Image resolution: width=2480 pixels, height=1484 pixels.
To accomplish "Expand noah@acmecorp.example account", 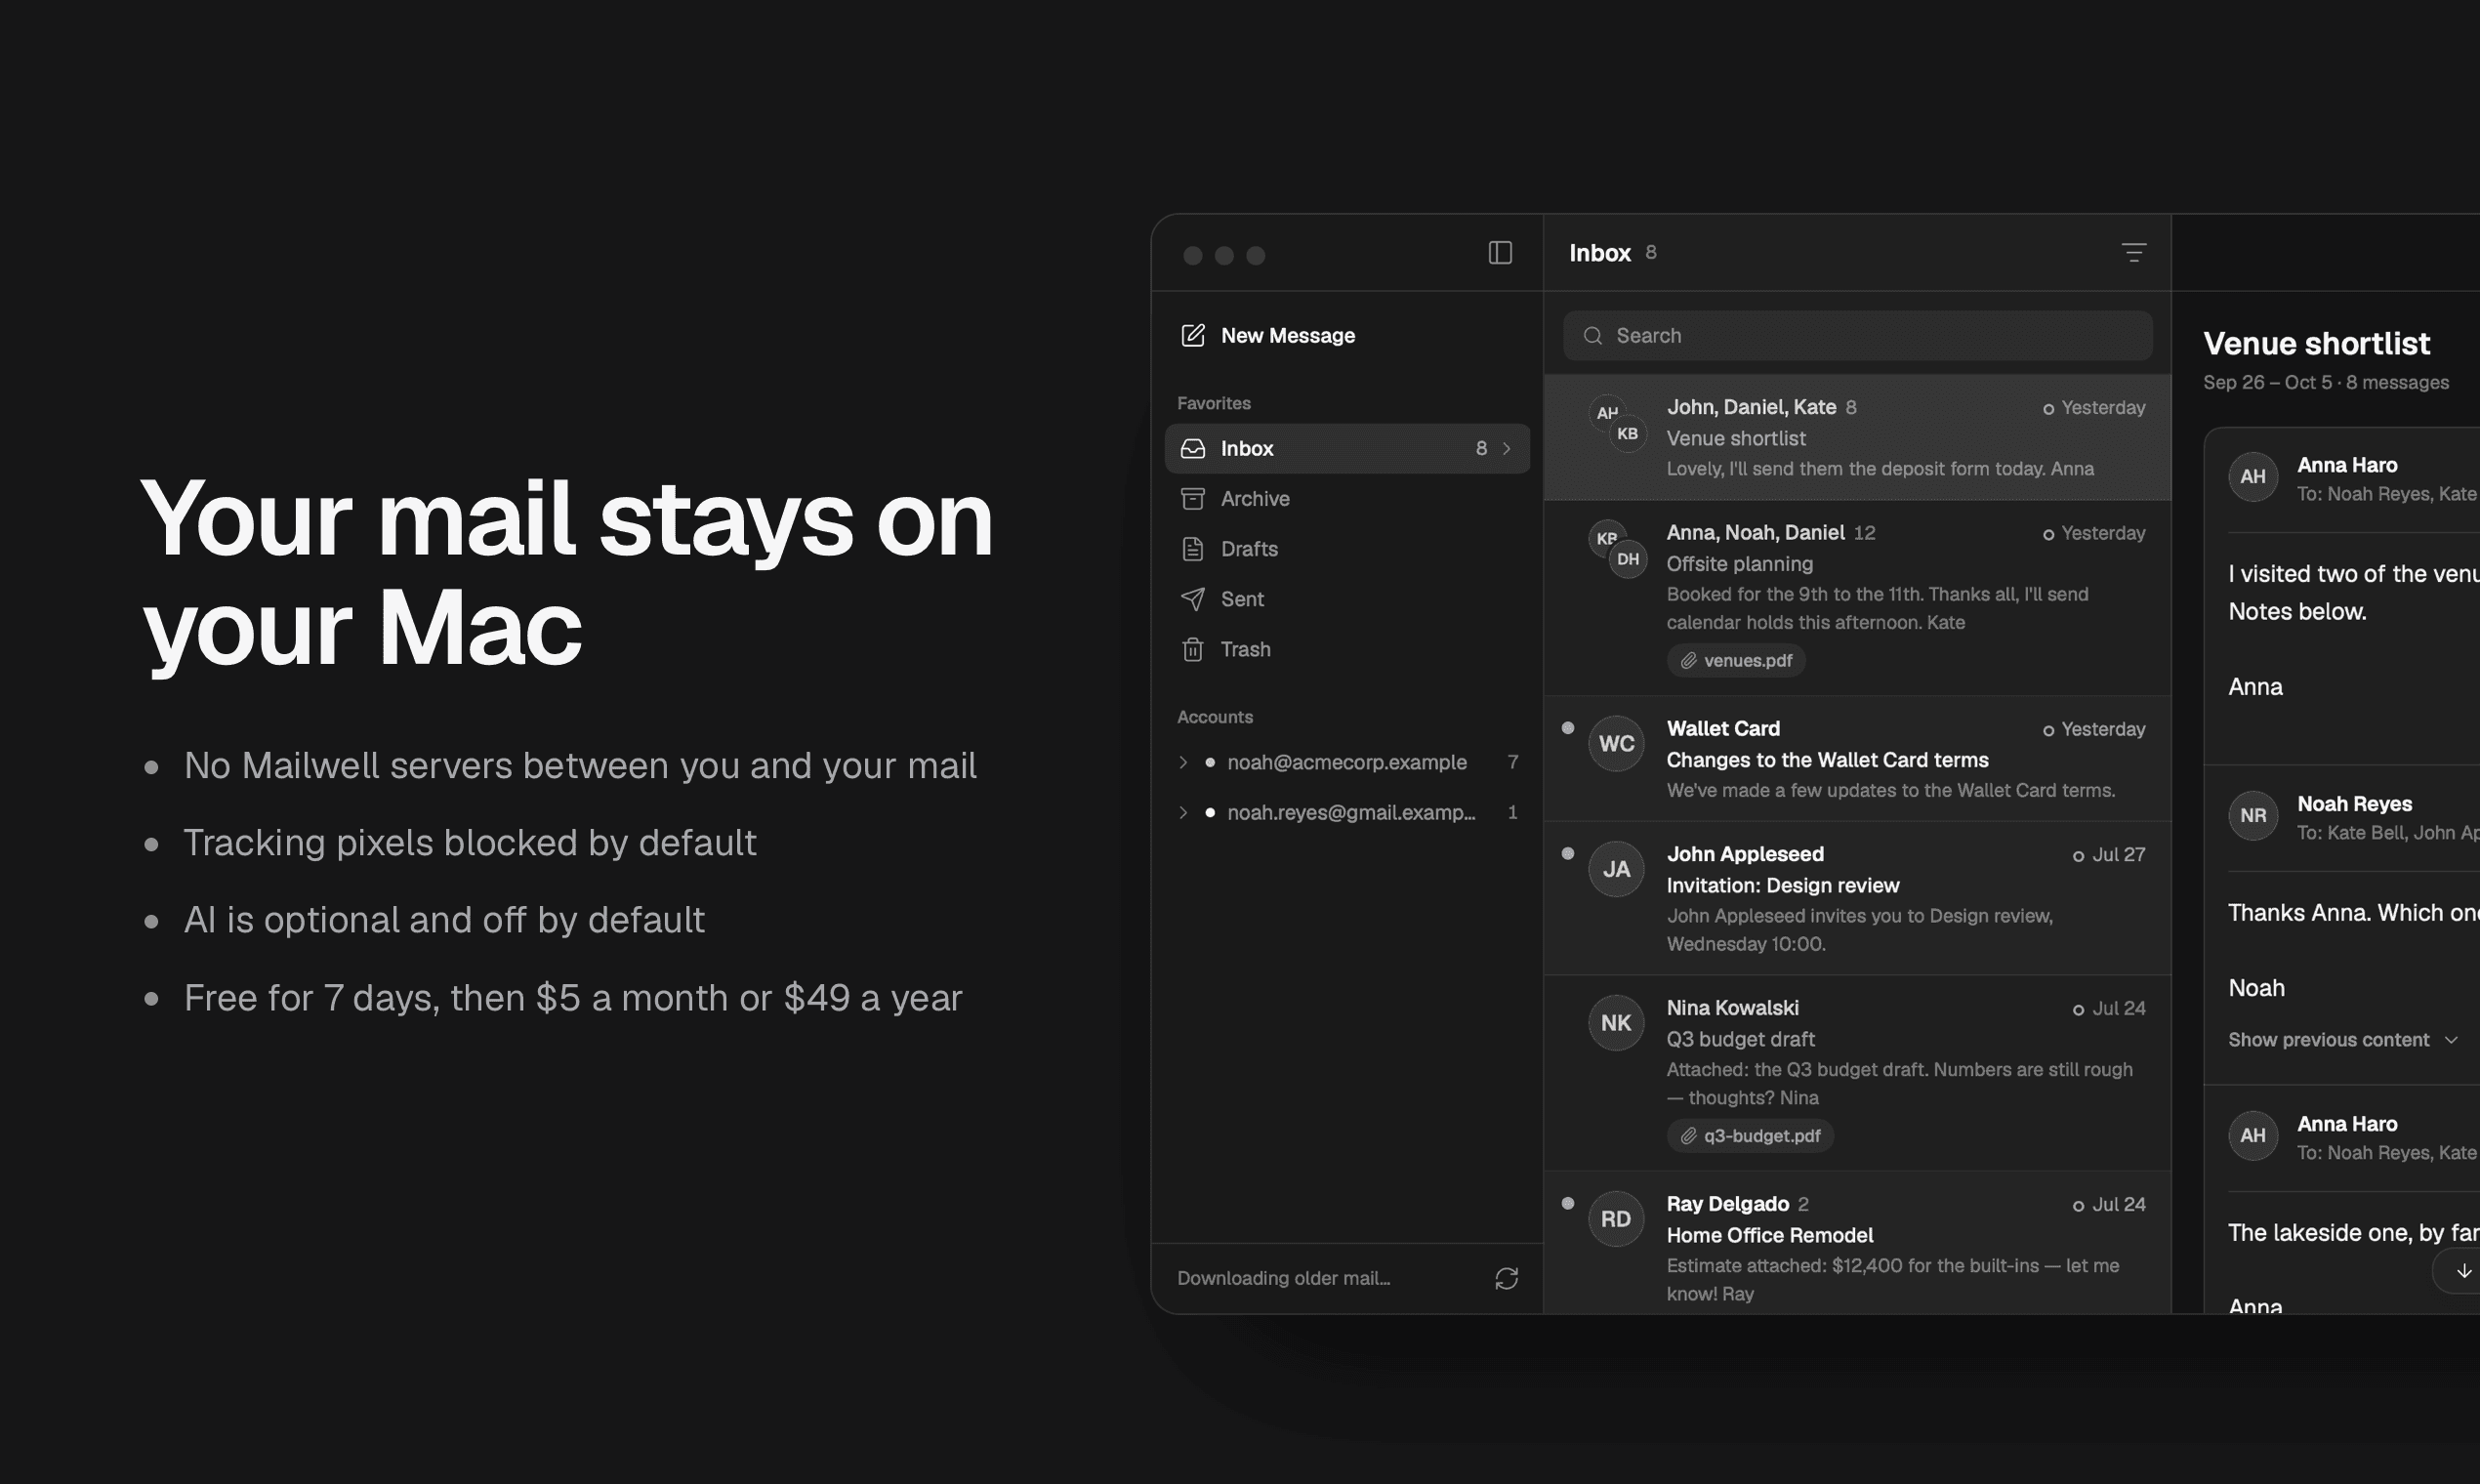I will 1183,762.
